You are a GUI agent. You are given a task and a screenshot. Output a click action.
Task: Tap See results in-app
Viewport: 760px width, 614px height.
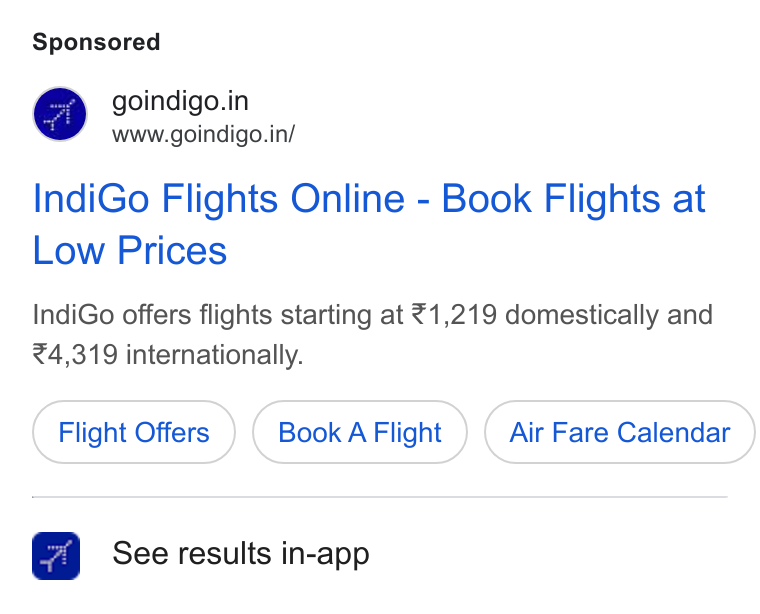[x=241, y=554]
